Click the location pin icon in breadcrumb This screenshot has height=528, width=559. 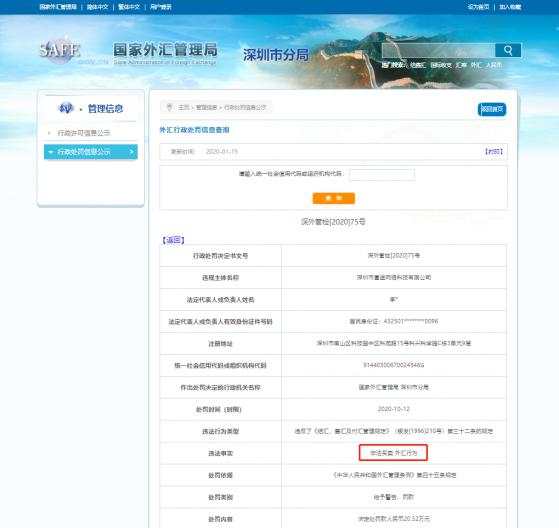tap(170, 107)
